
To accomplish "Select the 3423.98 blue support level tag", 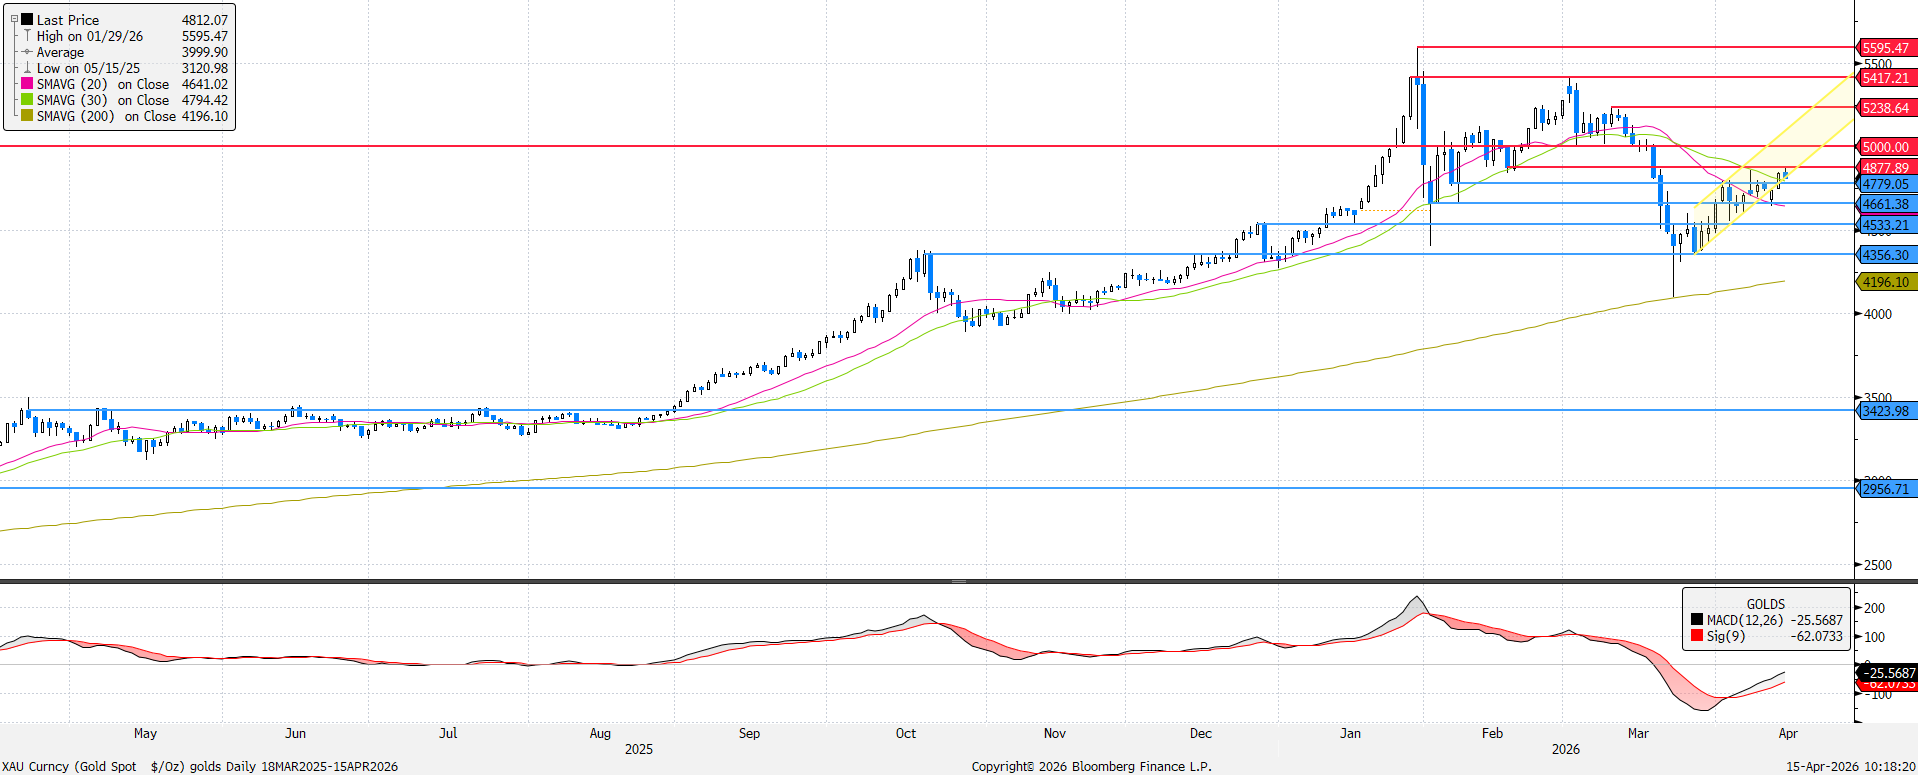I will pos(1885,411).
